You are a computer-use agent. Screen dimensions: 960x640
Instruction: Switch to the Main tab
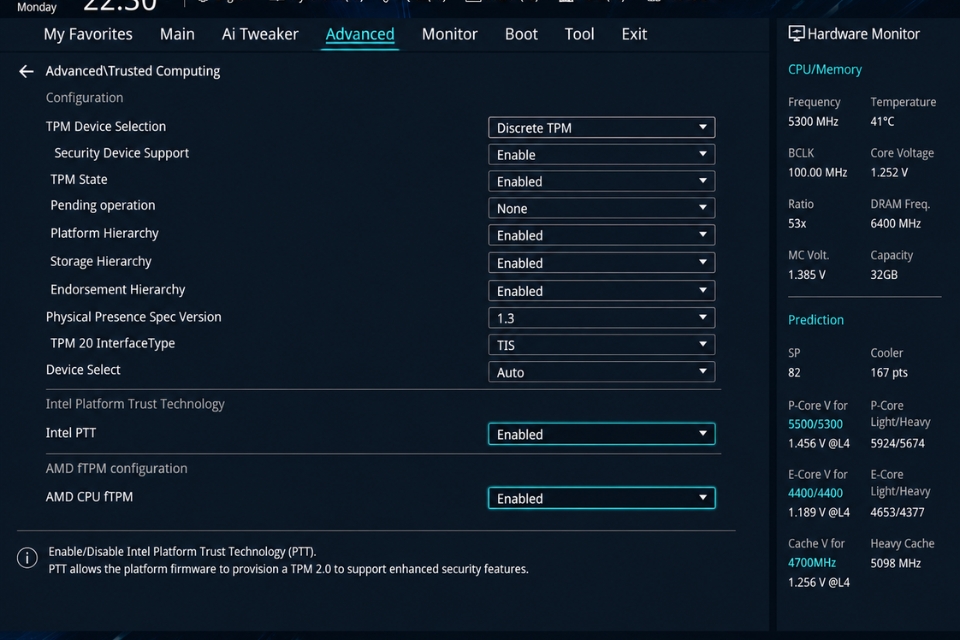[177, 34]
